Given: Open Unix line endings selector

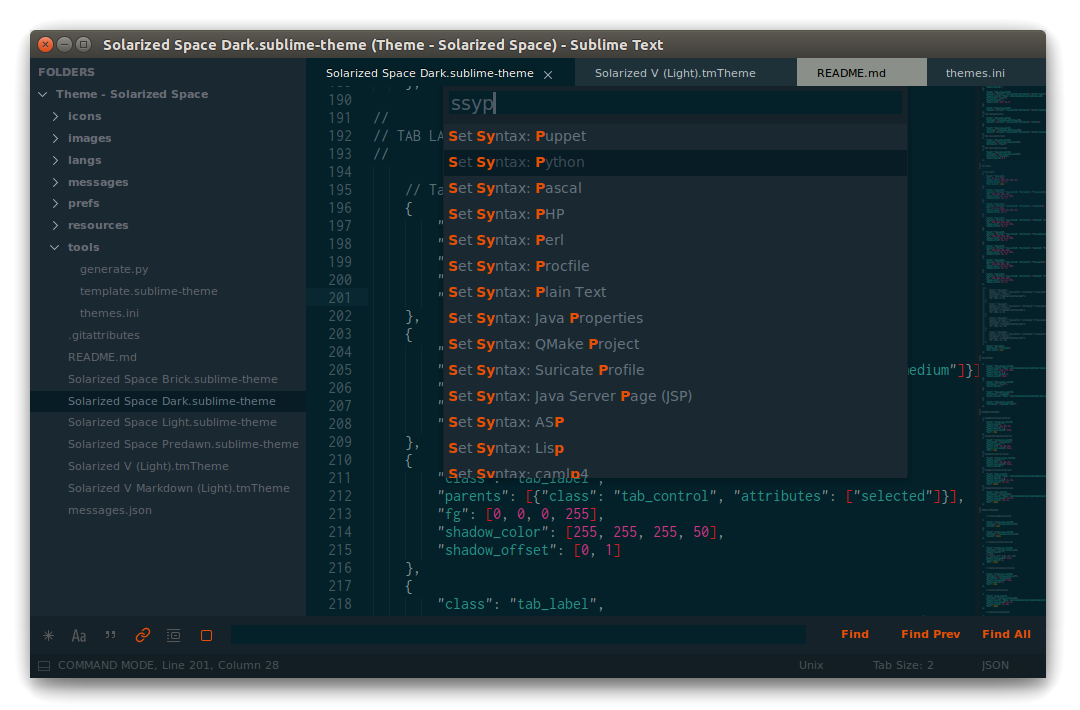Looking at the screenshot, I should pyautogui.click(x=811, y=665).
